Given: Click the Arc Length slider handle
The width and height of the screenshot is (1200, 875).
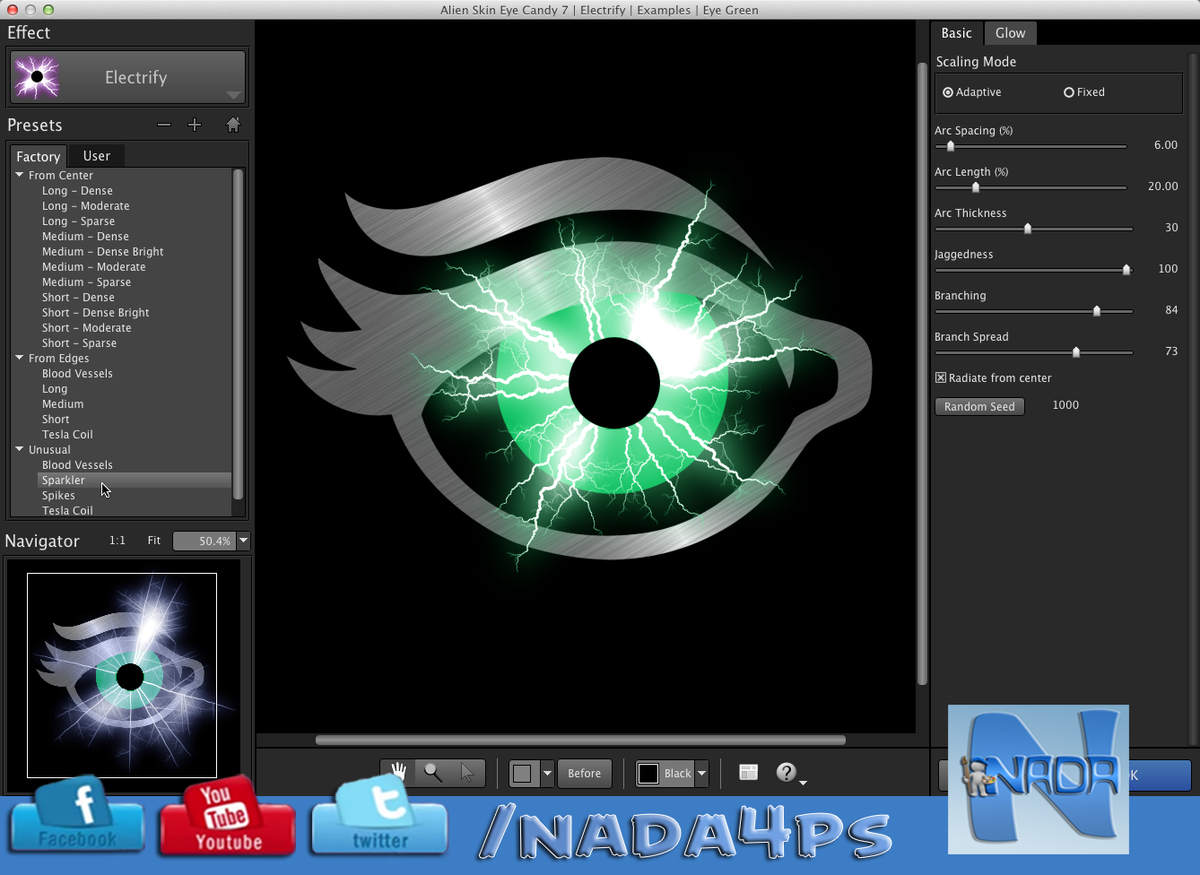Looking at the screenshot, I should [x=975, y=187].
